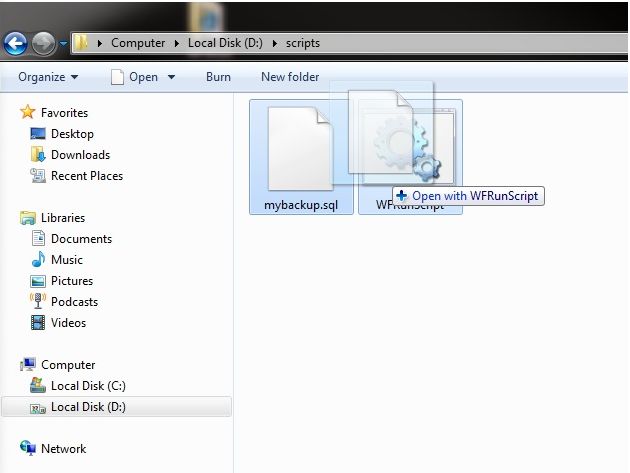Click the Downloads folder icon
Viewport: 630px width, 473px height.
pos(38,154)
